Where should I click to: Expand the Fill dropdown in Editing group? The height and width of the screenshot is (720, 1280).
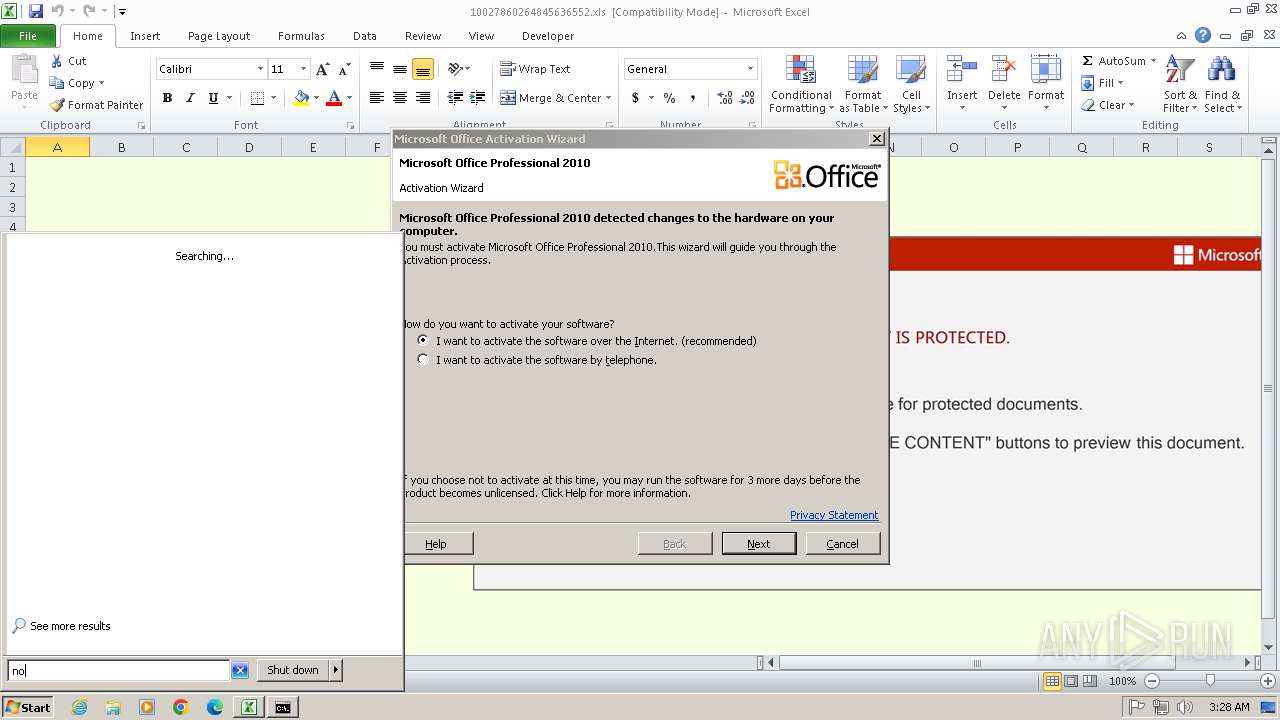coord(1120,83)
